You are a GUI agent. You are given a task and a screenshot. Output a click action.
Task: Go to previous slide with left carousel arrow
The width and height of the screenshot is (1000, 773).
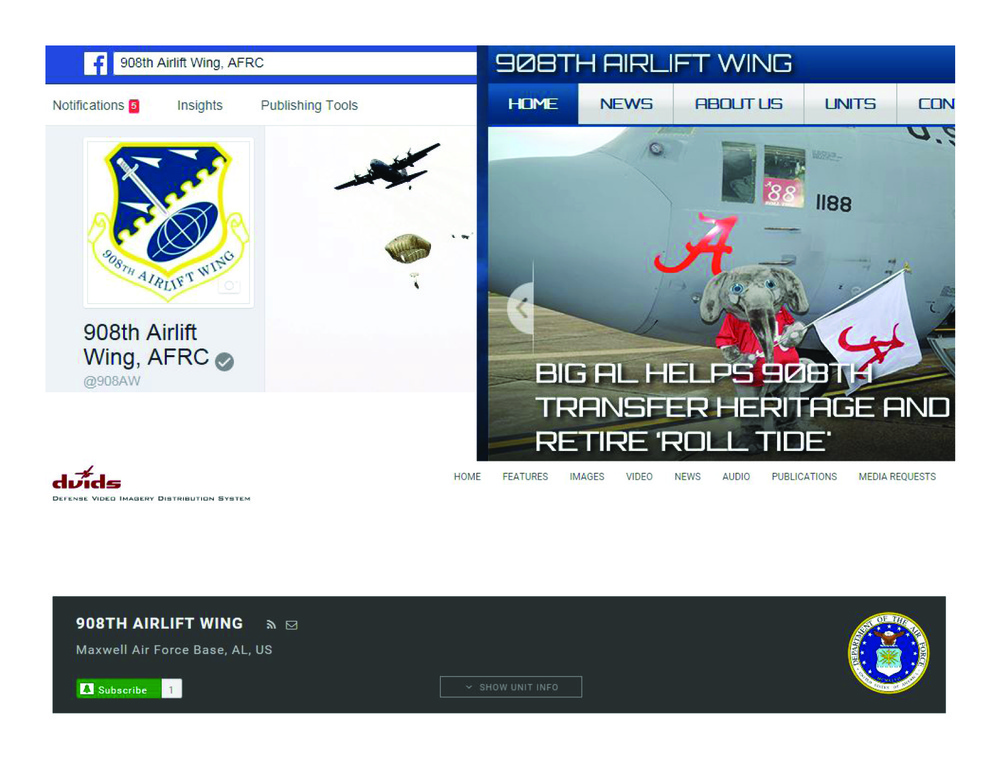click(520, 307)
